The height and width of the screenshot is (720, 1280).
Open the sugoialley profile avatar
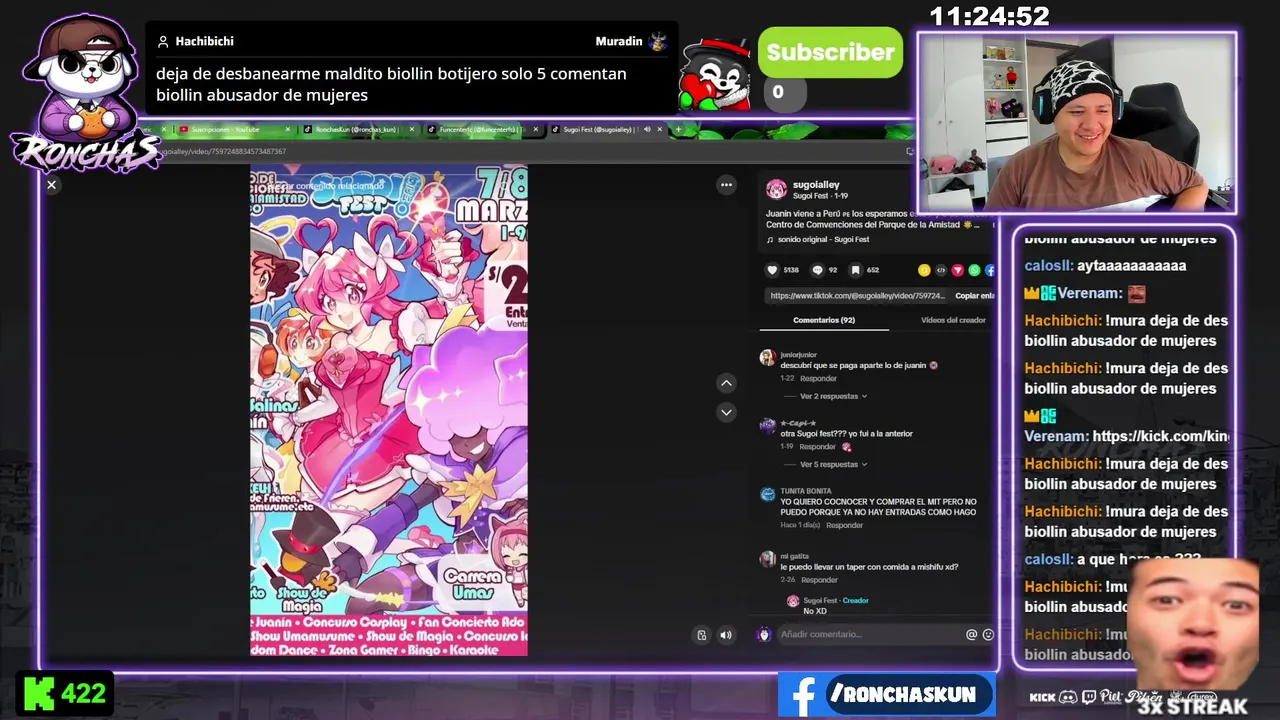coord(776,189)
